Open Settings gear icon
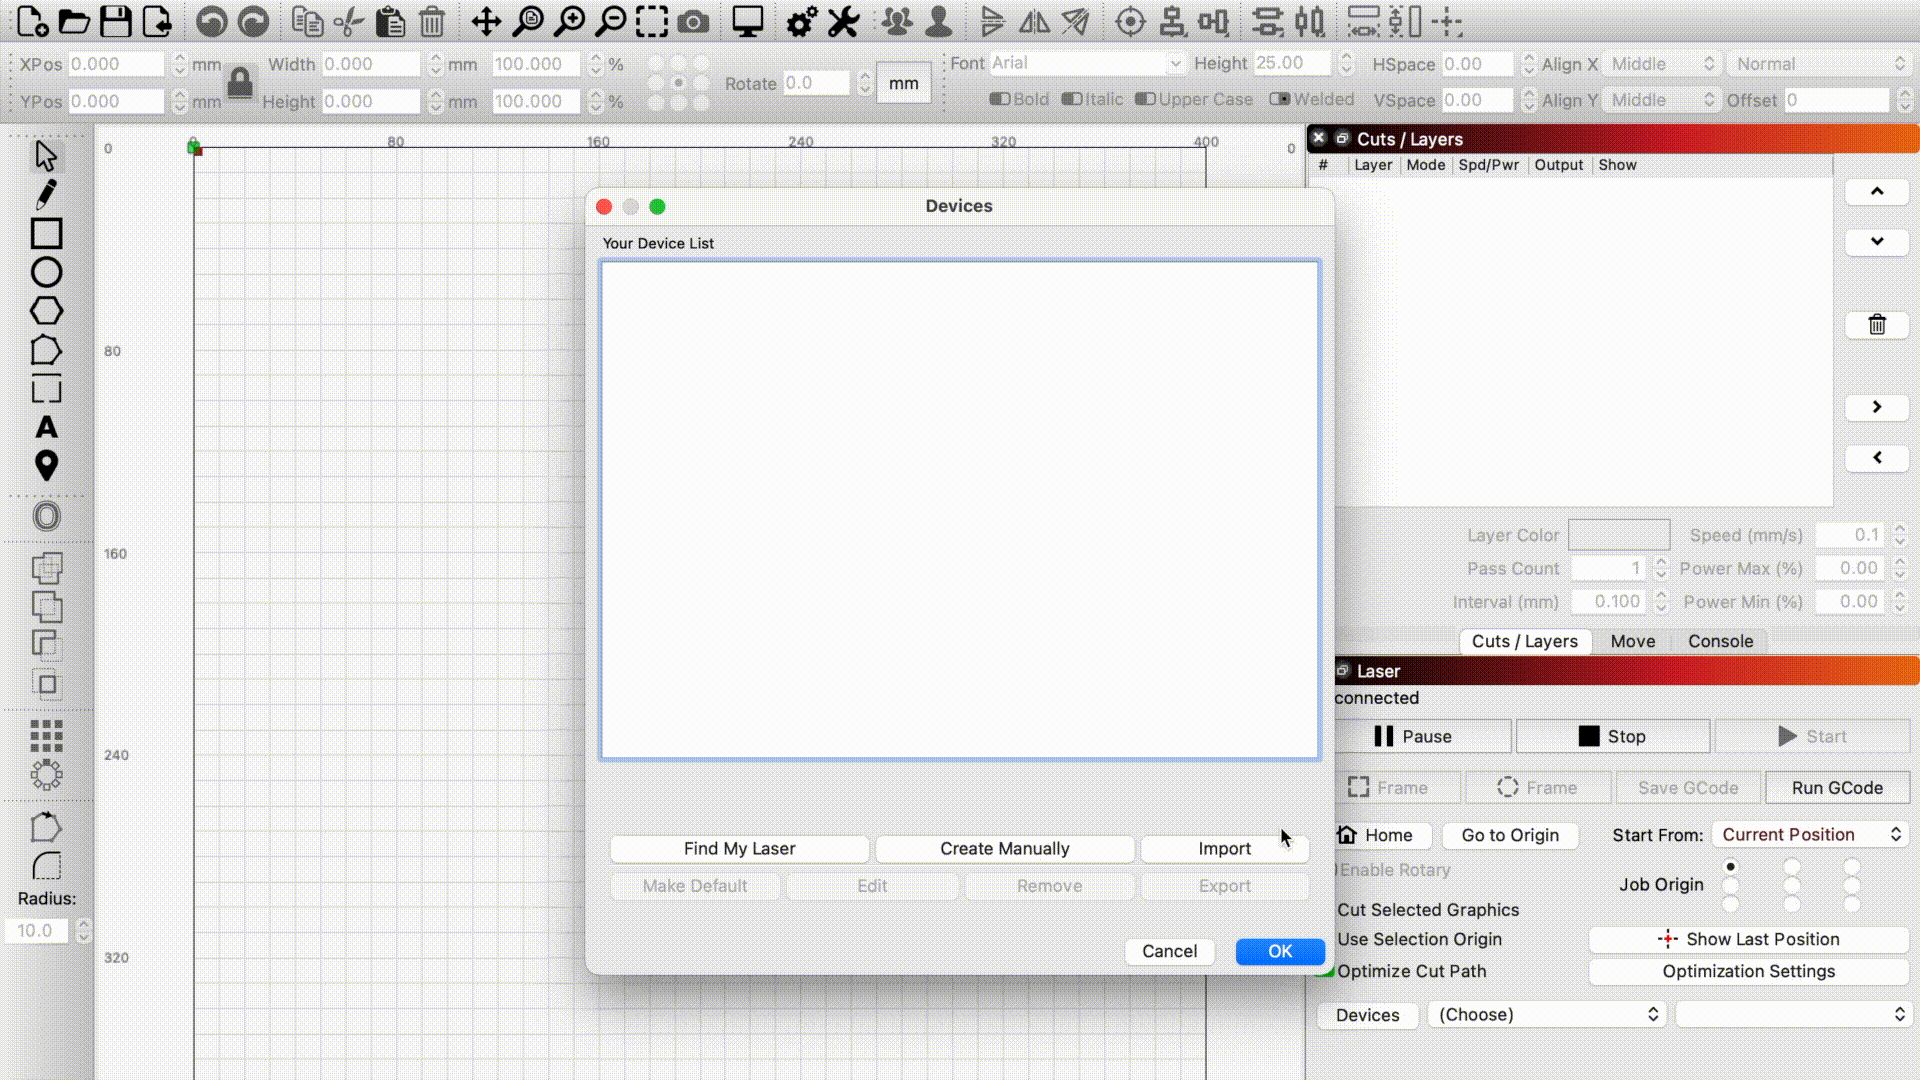 (x=801, y=21)
